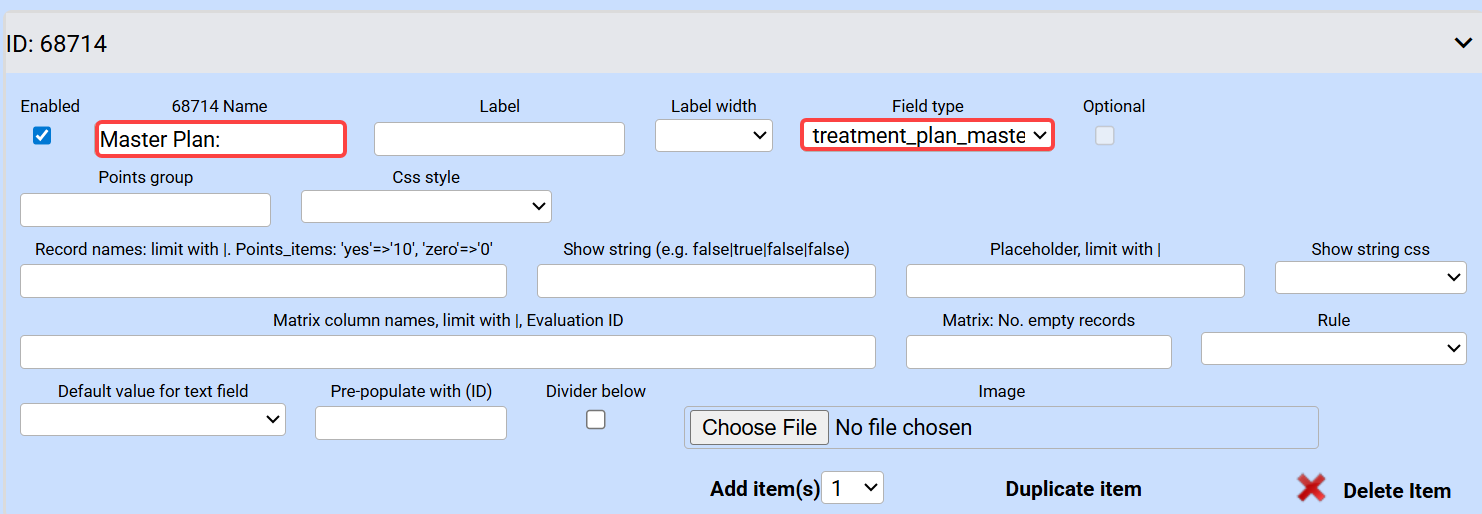This screenshot has width=1482, height=514.
Task: Focus the Label text input
Action: click(x=499, y=139)
